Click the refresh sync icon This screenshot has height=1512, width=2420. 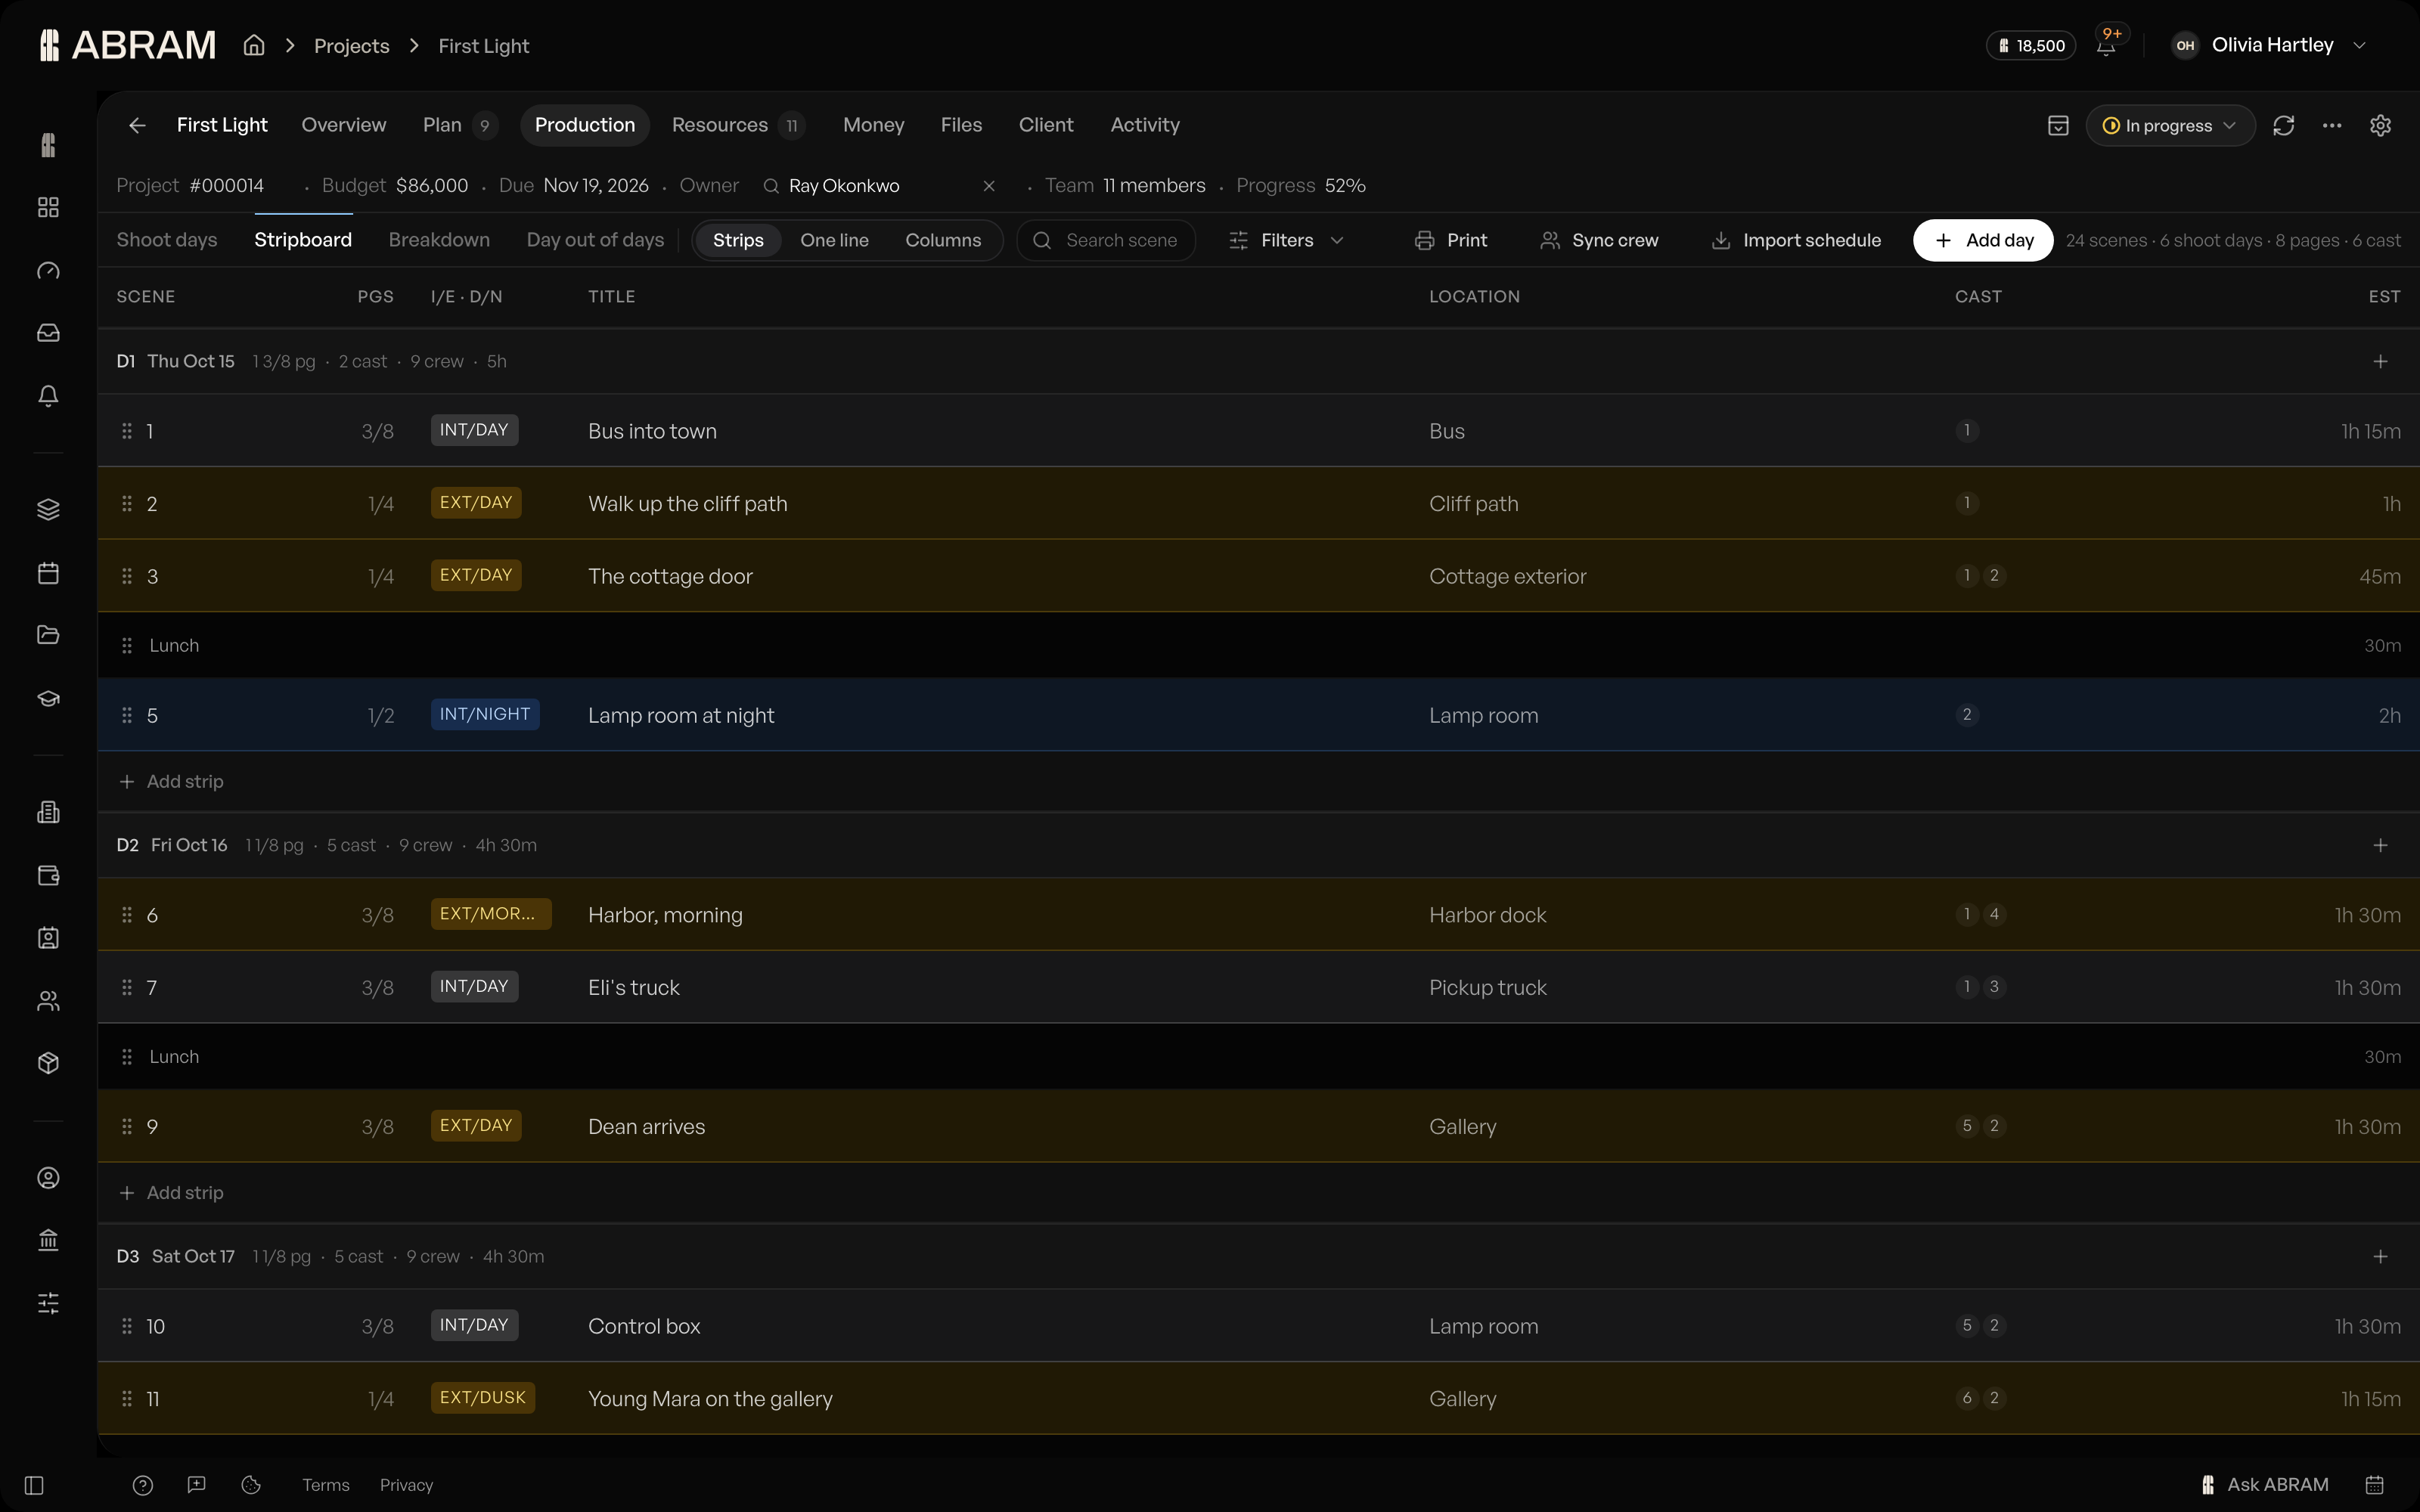2283,125
